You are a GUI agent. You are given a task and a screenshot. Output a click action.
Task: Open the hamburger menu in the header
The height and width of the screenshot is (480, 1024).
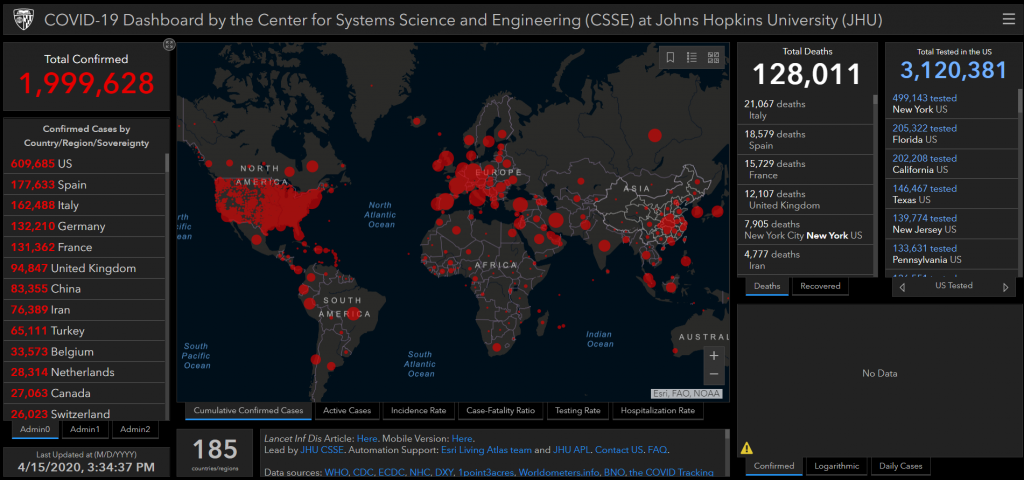click(1008, 20)
